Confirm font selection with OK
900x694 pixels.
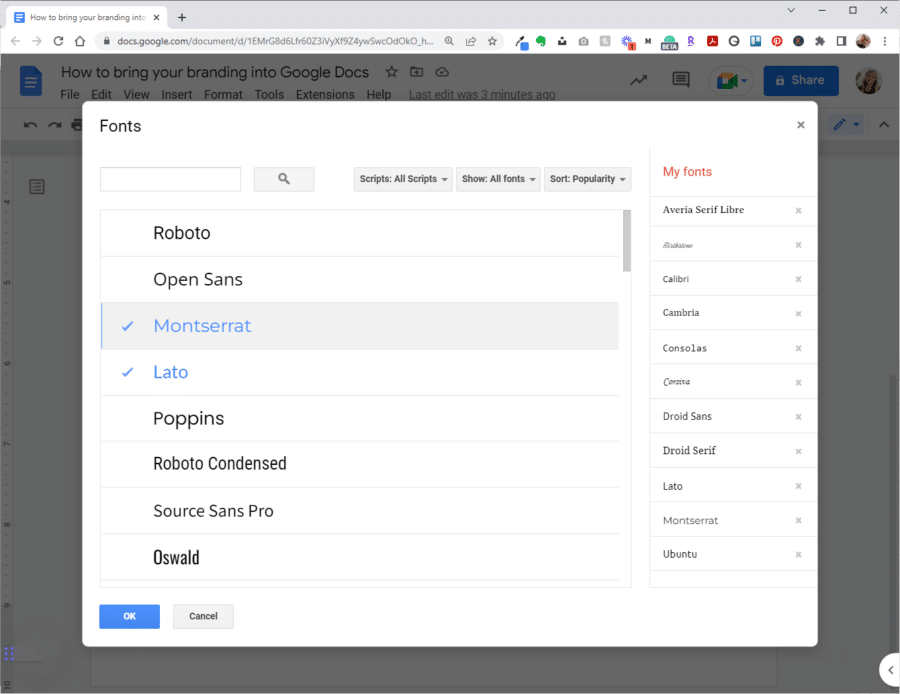[129, 616]
